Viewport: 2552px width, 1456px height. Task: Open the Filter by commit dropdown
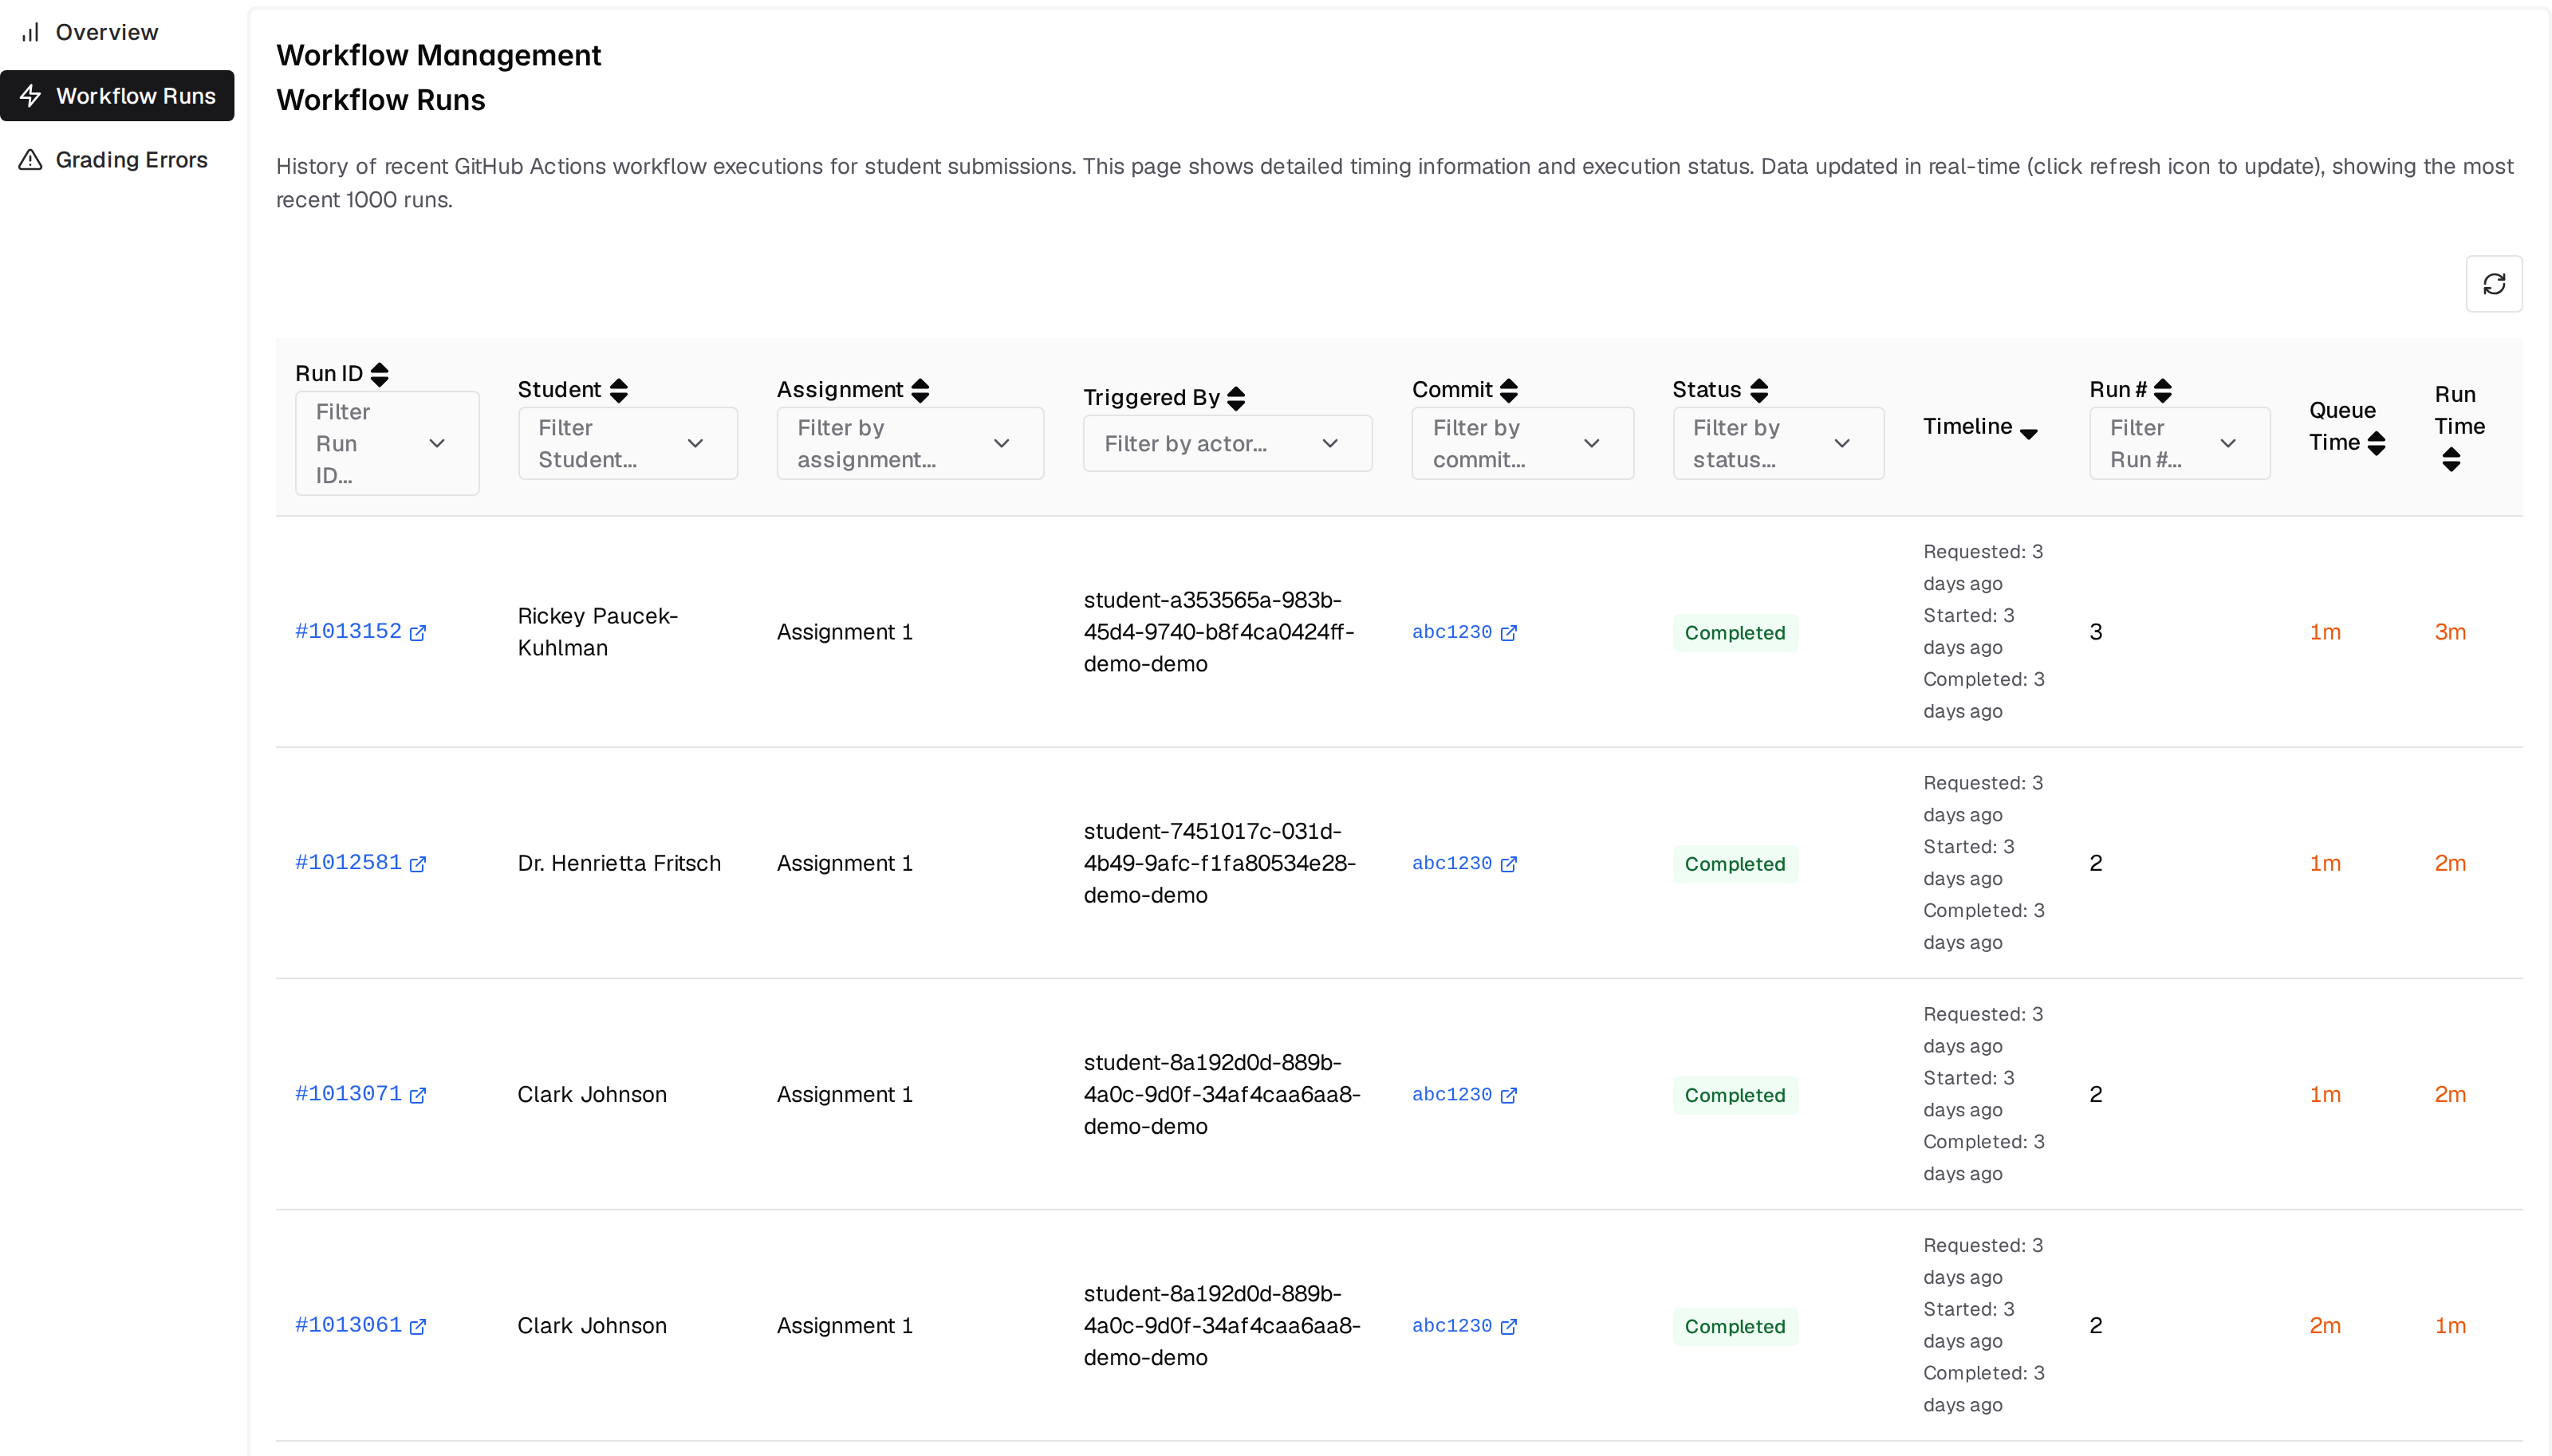[x=1522, y=443]
